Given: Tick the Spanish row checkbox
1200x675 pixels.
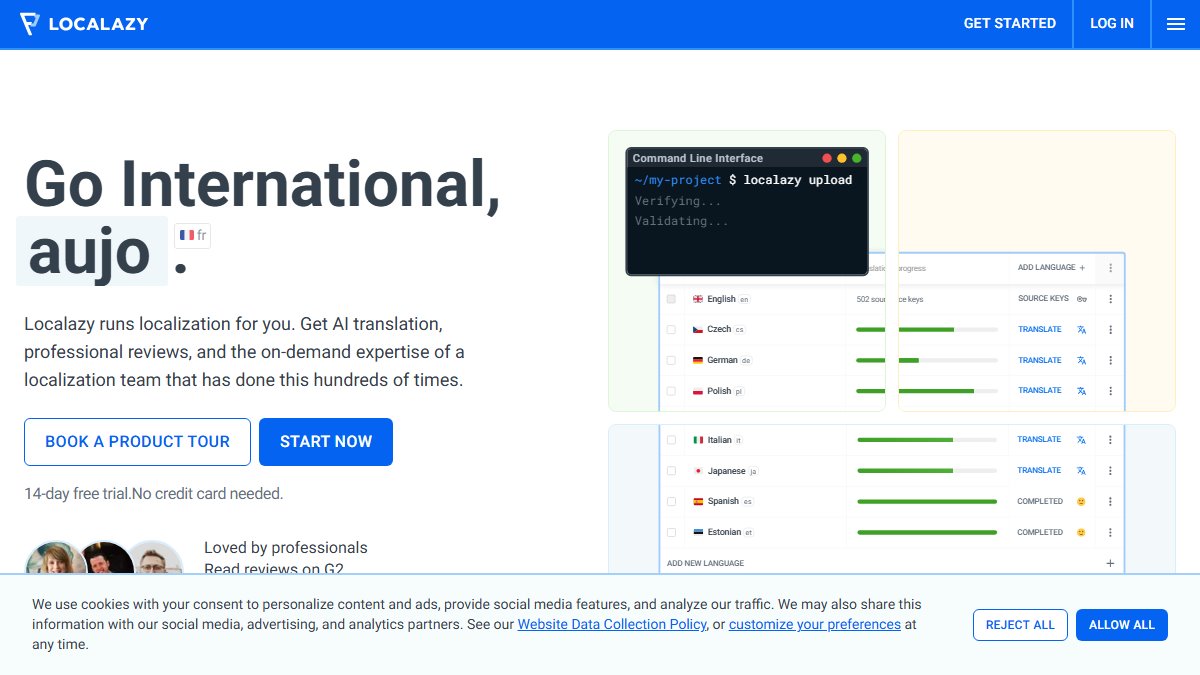Looking at the screenshot, I should pyautogui.click(x=671, y=502).
